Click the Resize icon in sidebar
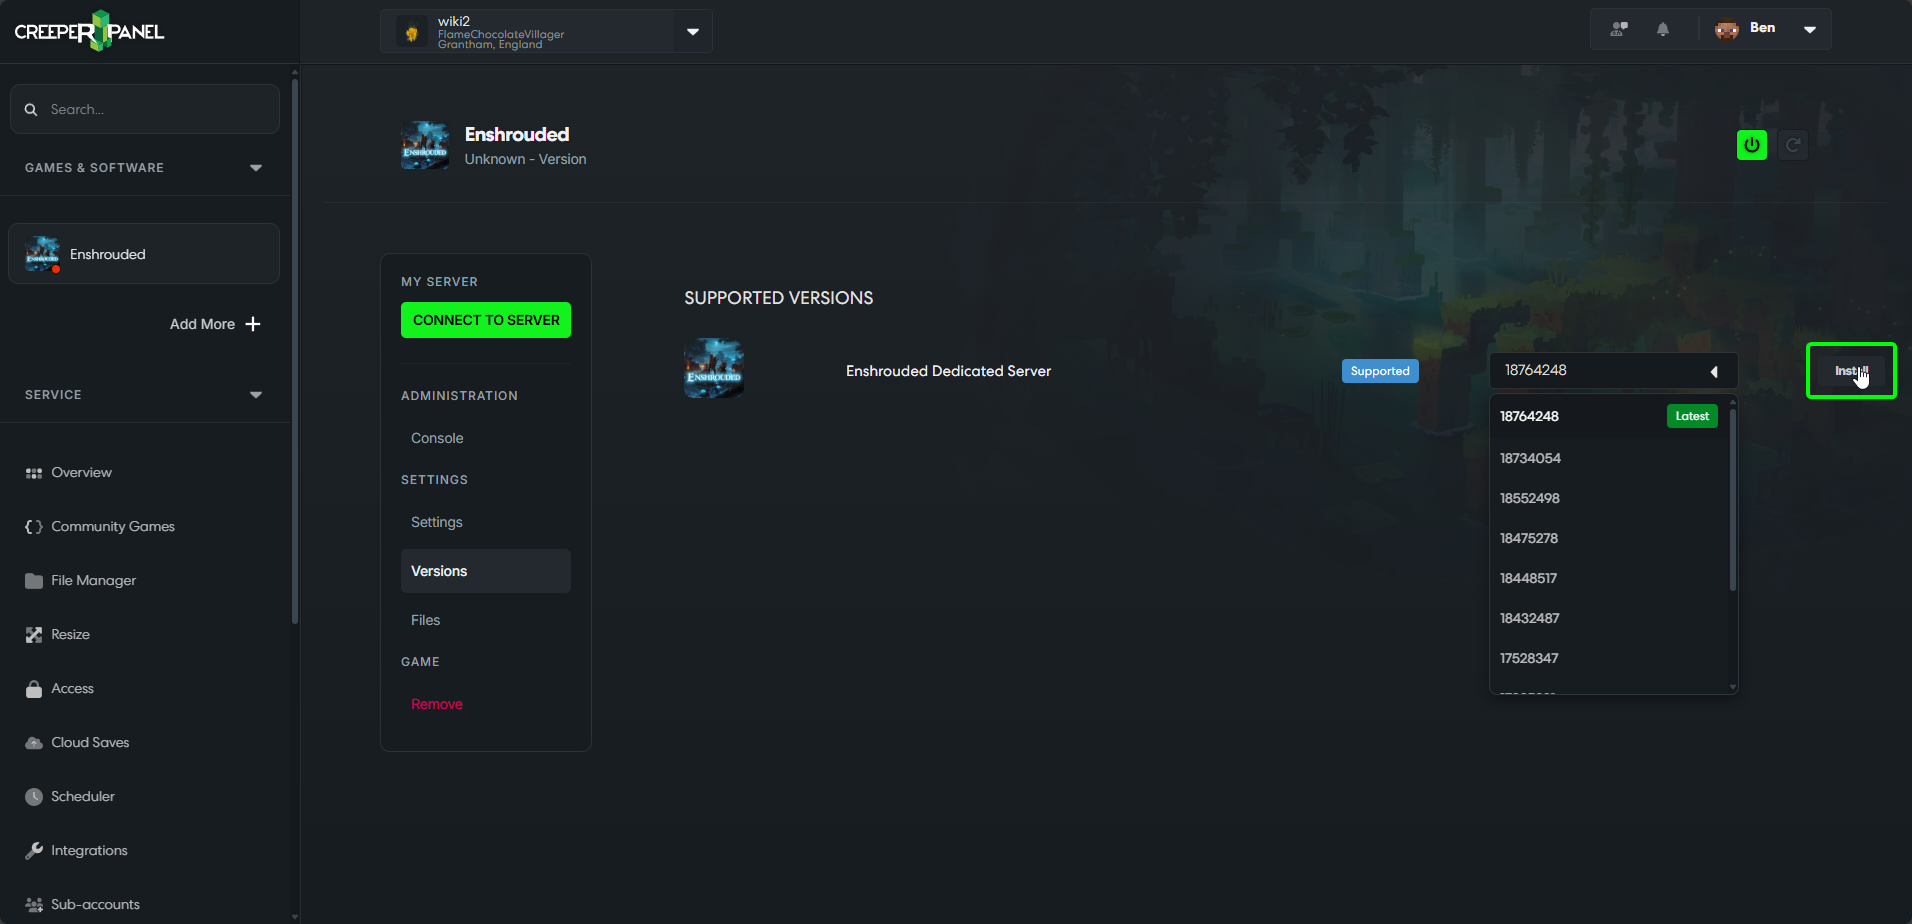 34,635
